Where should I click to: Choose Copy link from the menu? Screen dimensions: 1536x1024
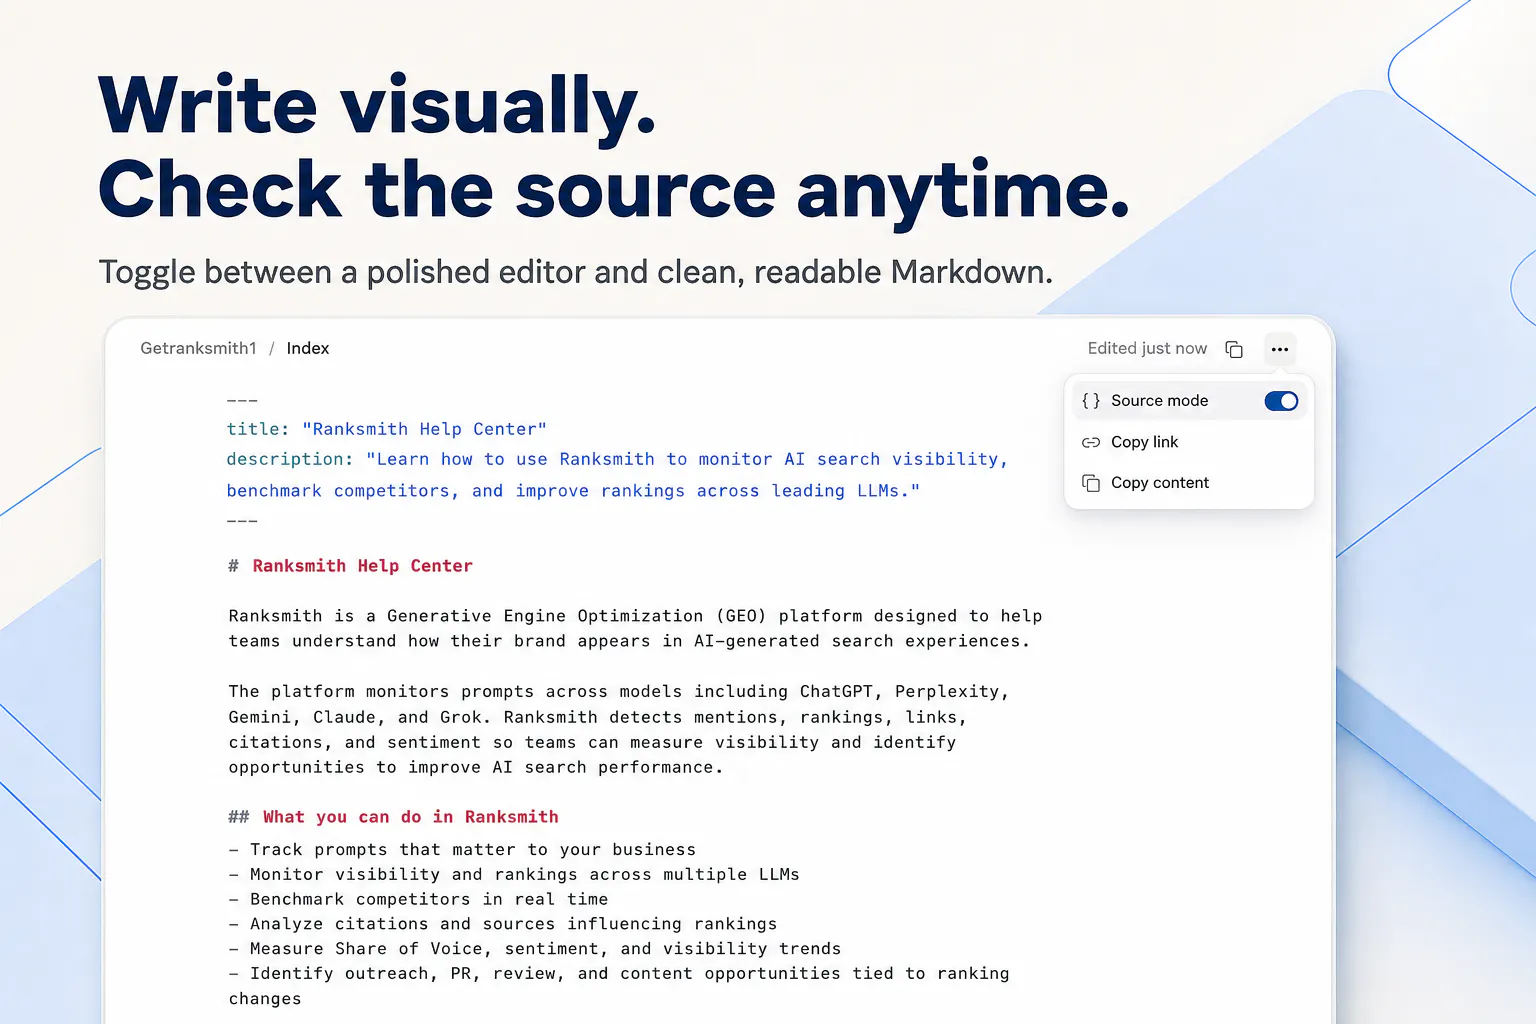pyautogui.click(x=1189, y=442)
